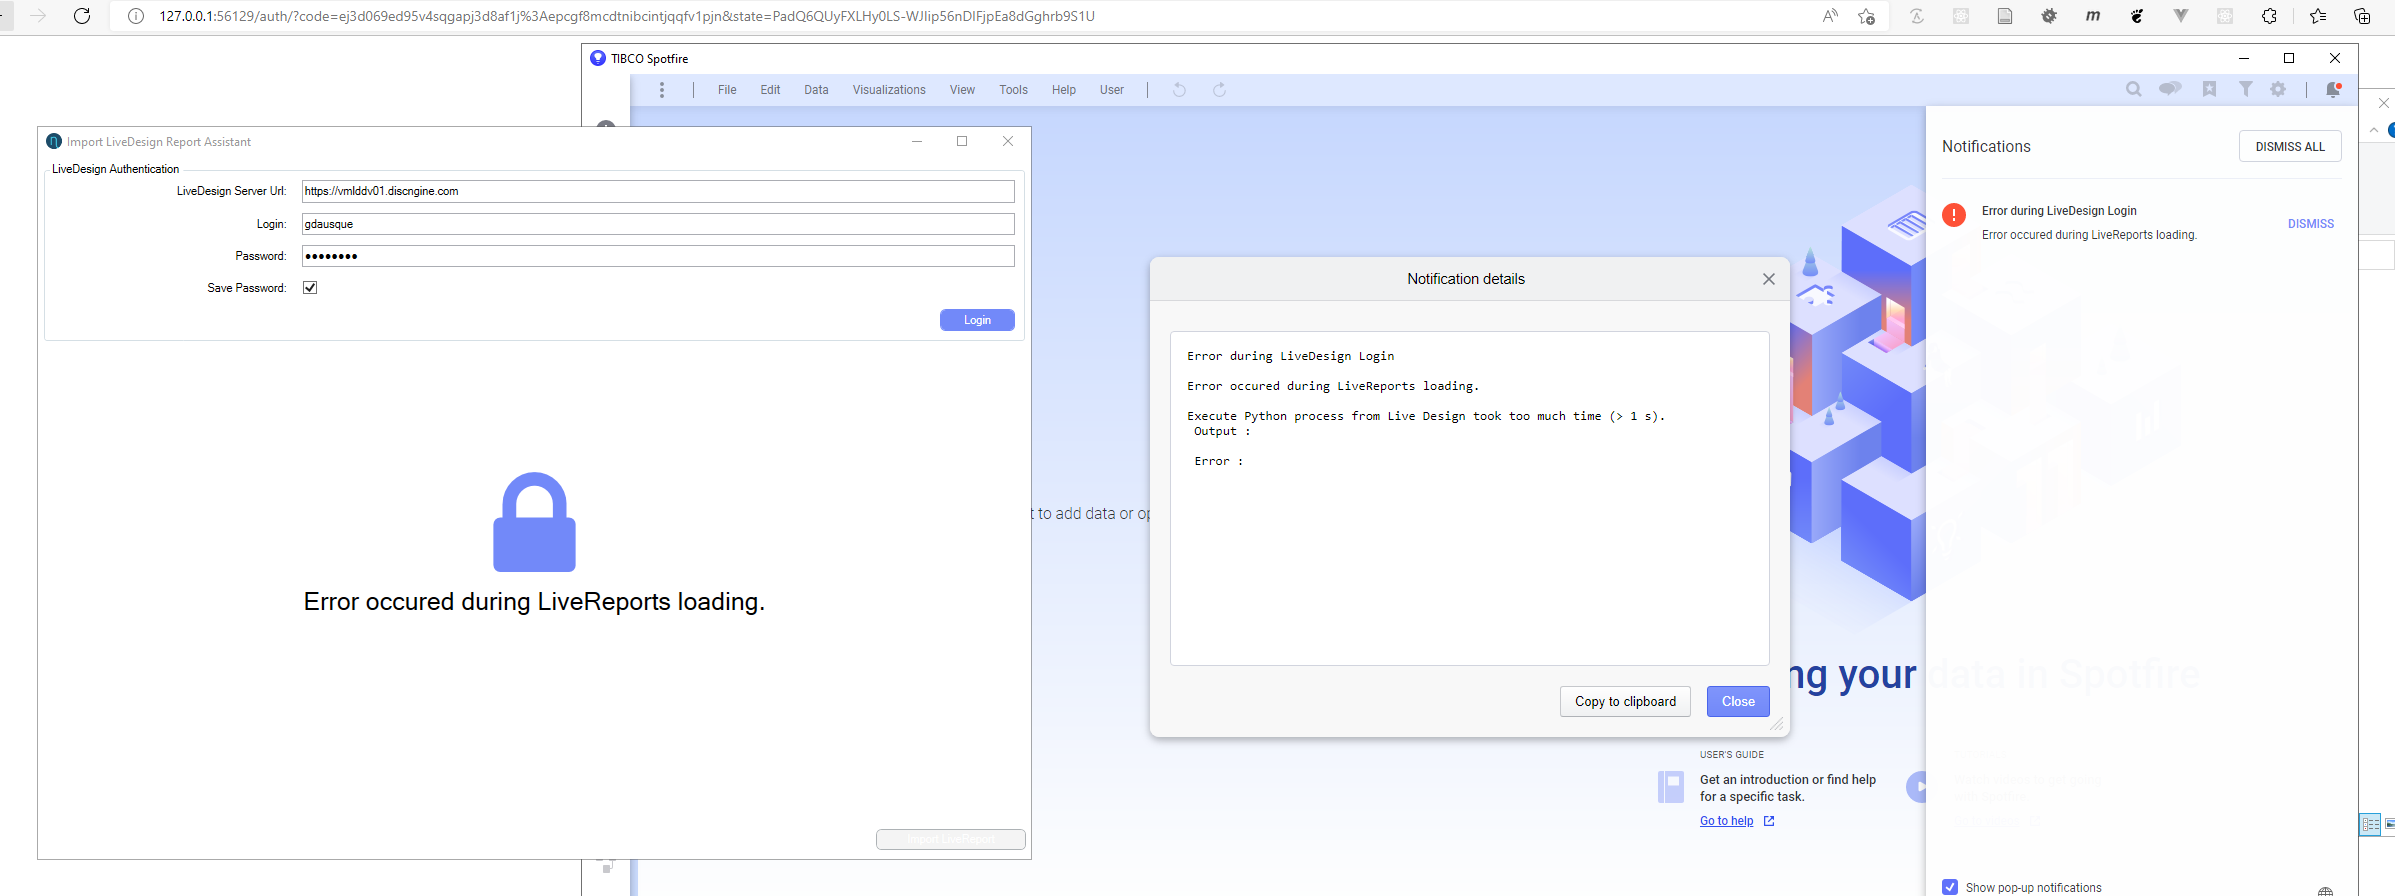Click the Redo arrow in Spotfire toolbar
The width and height of the screenshot is (2395, 896).
point(1220,90)
